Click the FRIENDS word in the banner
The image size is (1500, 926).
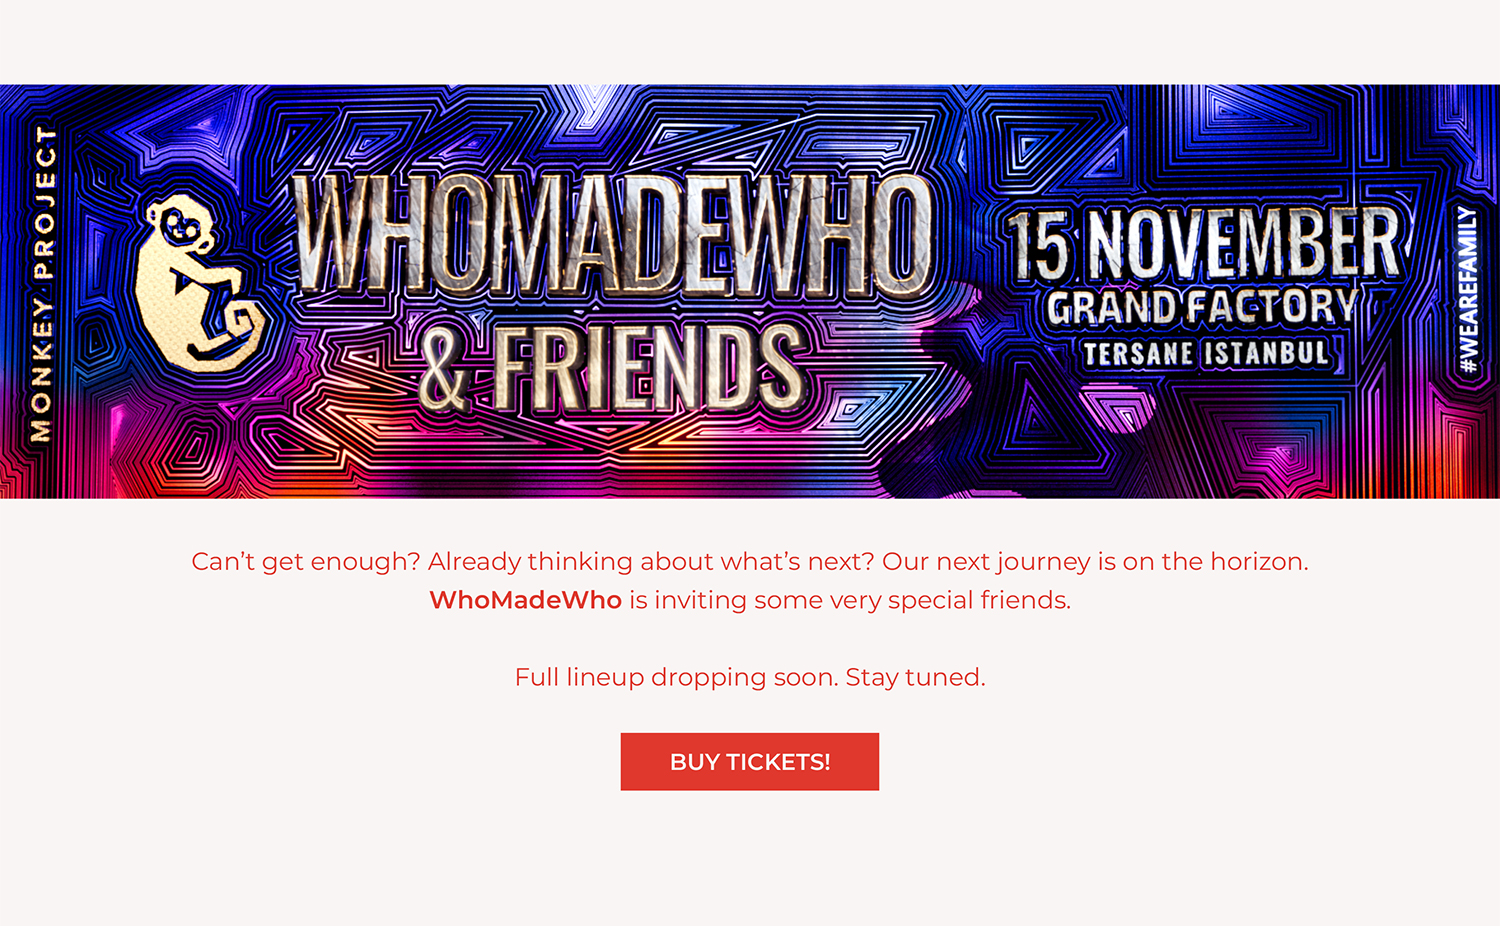pos(649,370)
